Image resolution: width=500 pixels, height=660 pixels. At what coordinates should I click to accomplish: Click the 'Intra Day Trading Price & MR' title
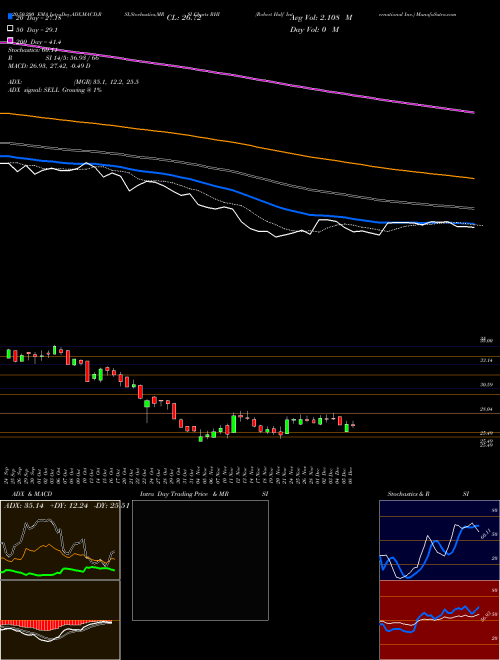[x=185, y=494]
